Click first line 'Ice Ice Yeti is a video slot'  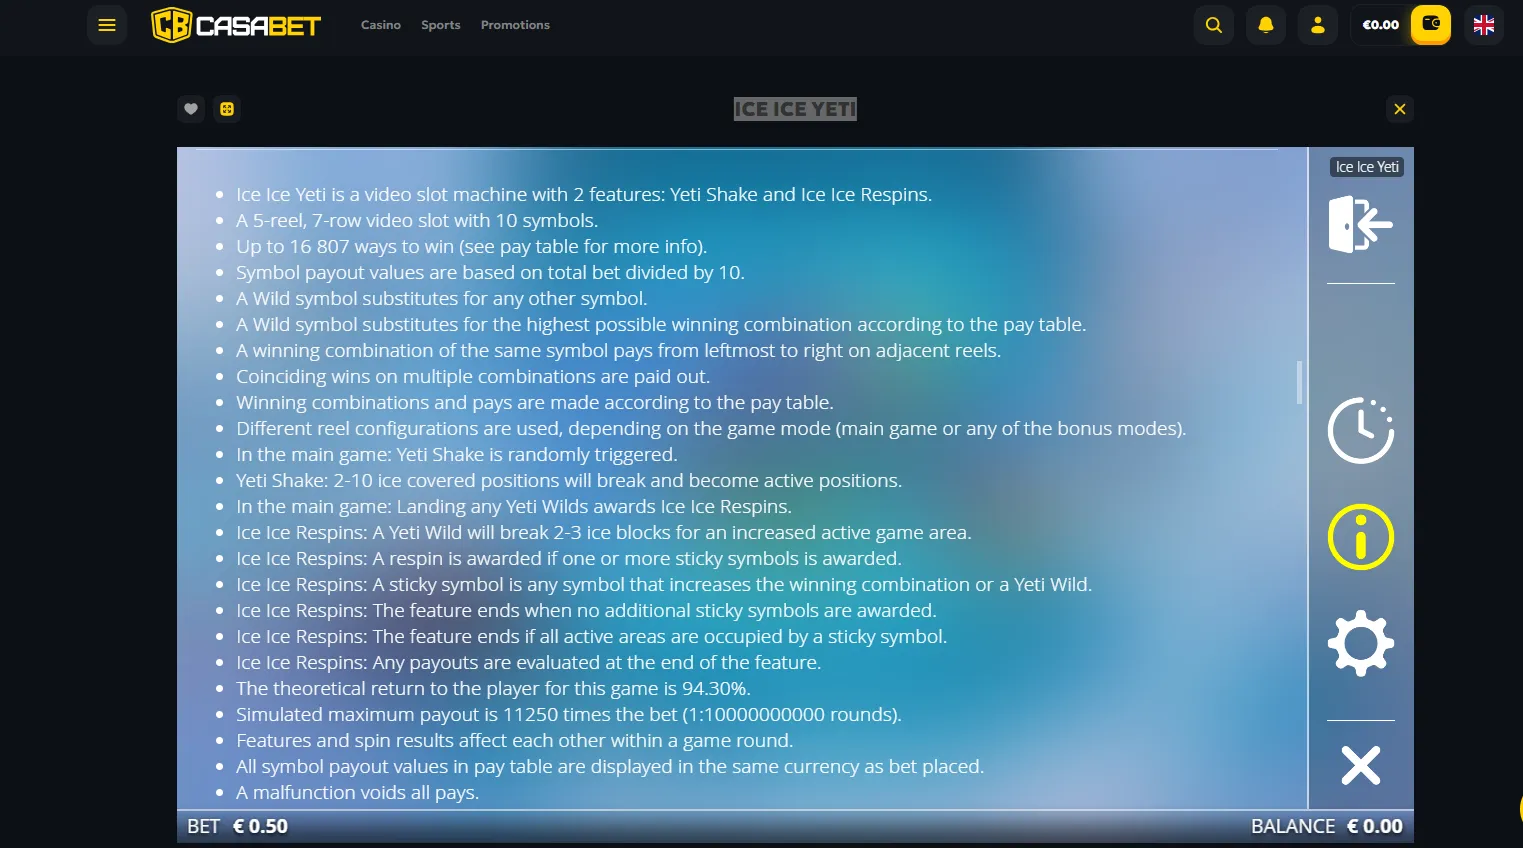(584, 194)
